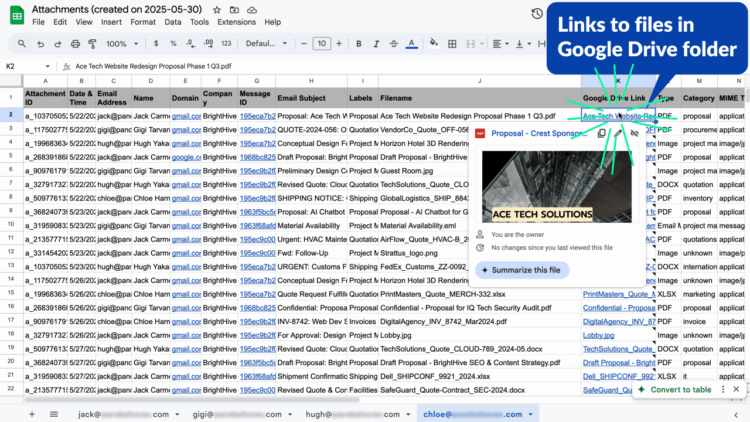
Task: Open horizontal align dropdown
Action: tap(500, 44)
